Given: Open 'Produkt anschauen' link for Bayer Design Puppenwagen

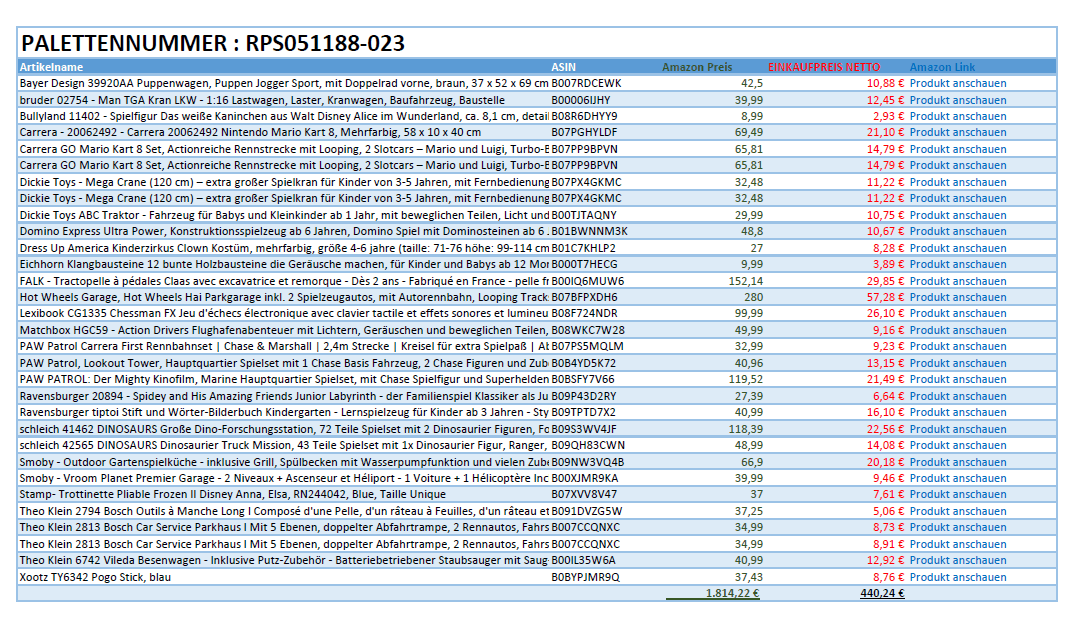Looking at the screenshot, I should pyautogui.click(x=957, y=84).
